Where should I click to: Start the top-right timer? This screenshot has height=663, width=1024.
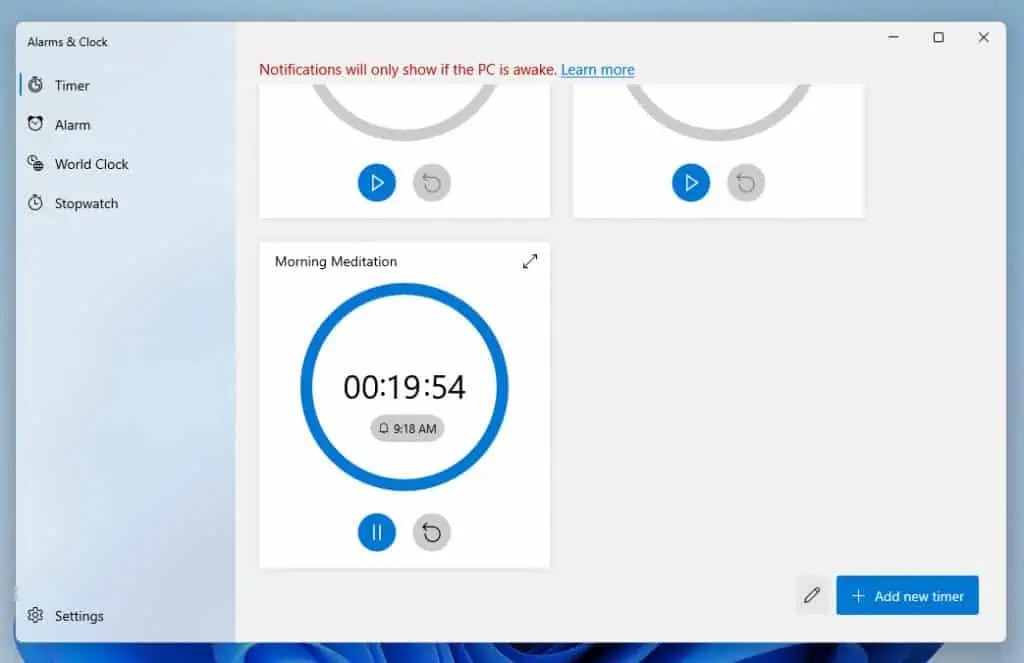(691, 183)
